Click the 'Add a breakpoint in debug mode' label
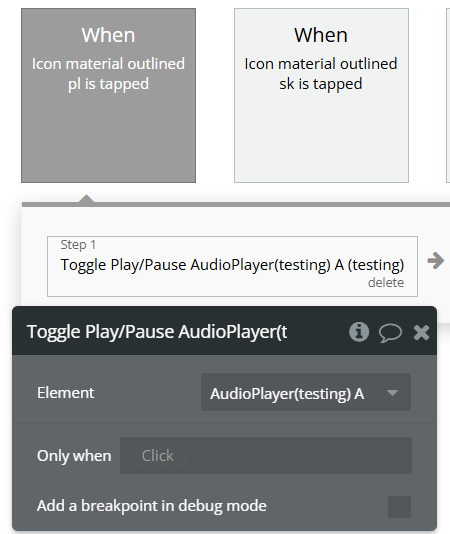 pos(152,506)
